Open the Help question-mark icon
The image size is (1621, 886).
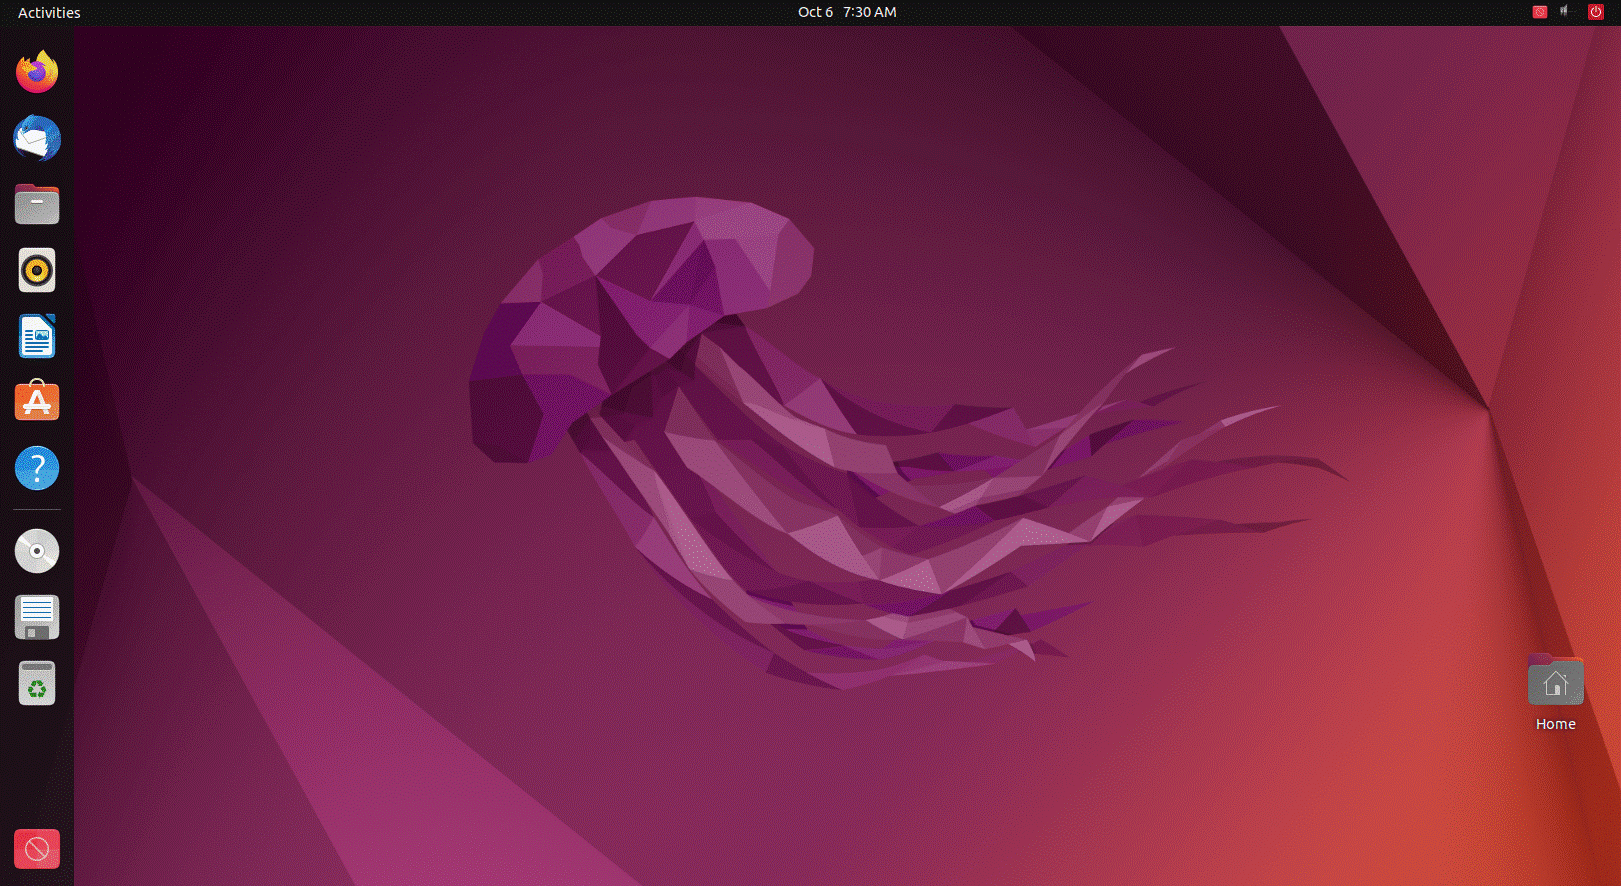coord(37,468)
